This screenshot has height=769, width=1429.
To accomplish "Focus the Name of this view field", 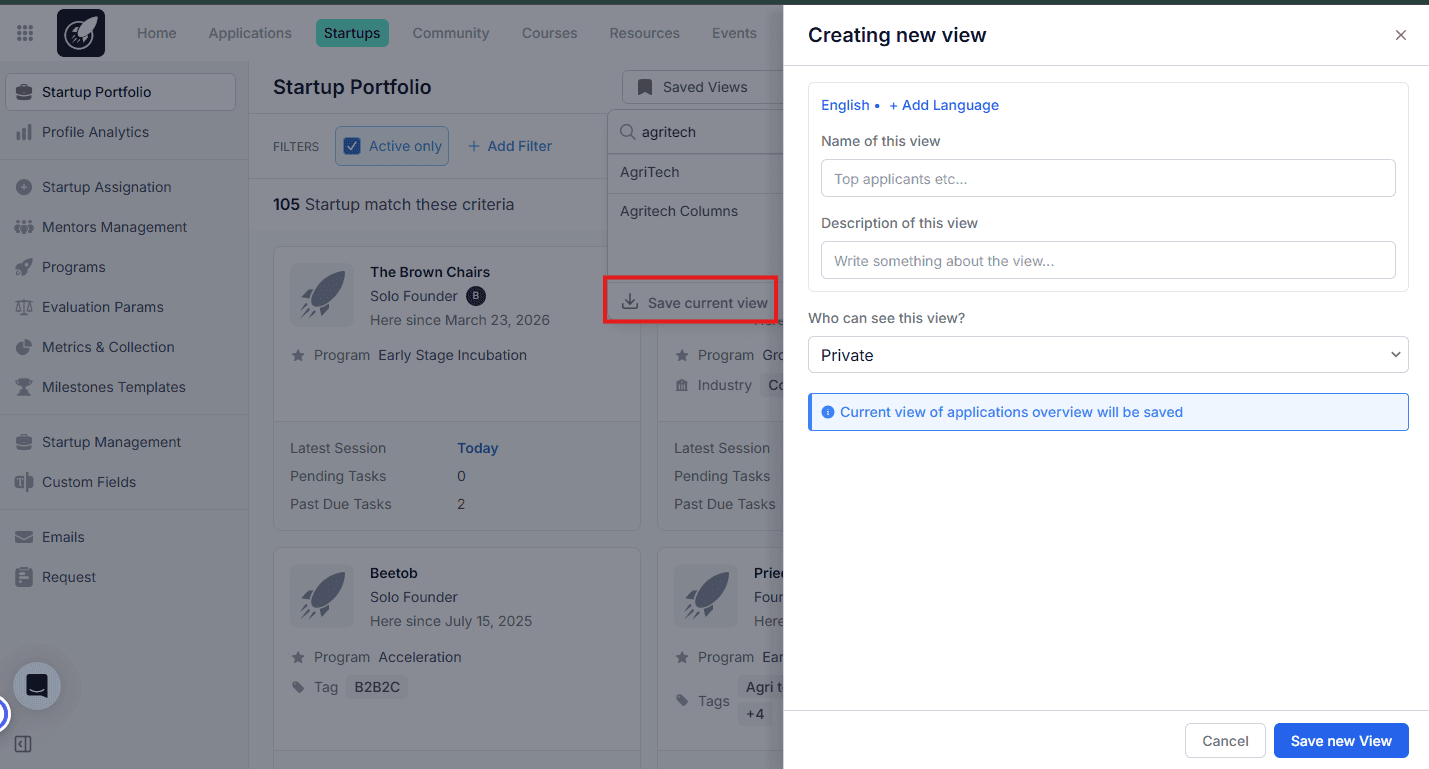I will point(1108,178).
